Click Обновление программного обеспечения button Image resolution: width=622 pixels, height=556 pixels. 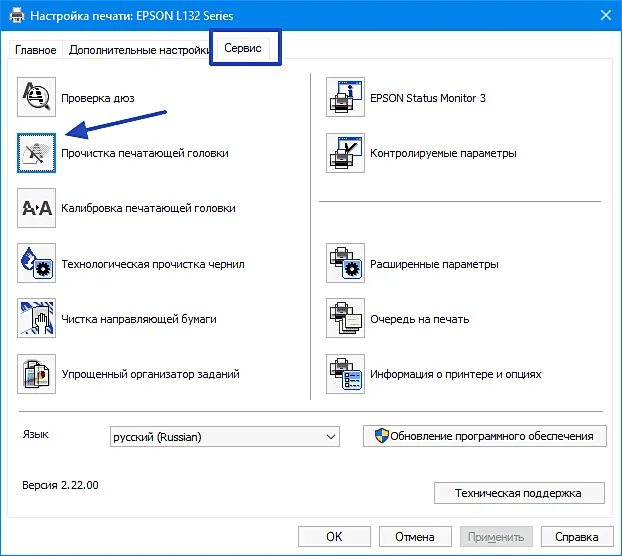click(x=485, y=436)
